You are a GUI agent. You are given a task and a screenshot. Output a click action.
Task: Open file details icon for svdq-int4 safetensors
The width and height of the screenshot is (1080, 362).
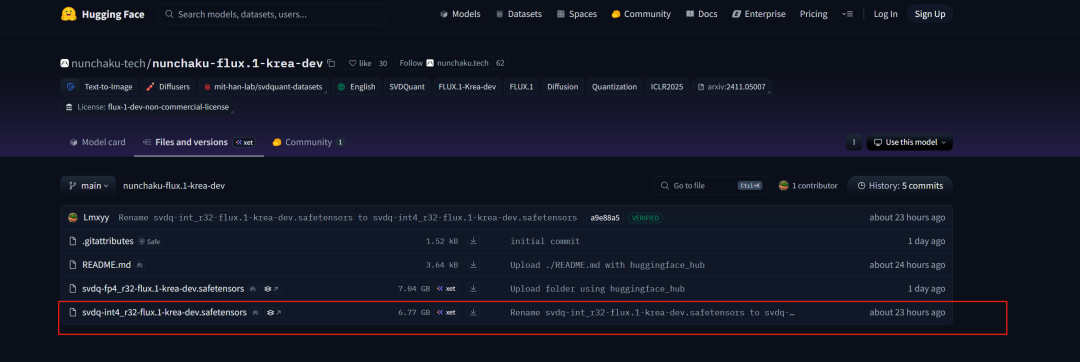[274, 312]
